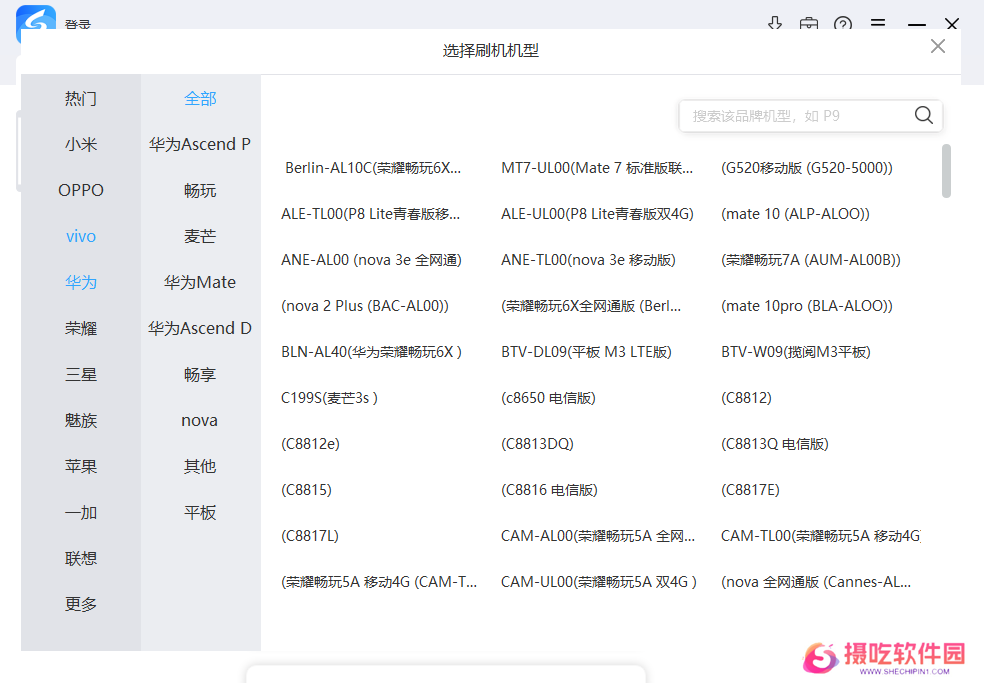Select 苹果 in brand list
This screenshot has width=984, height=683.
tap(81, 466)
